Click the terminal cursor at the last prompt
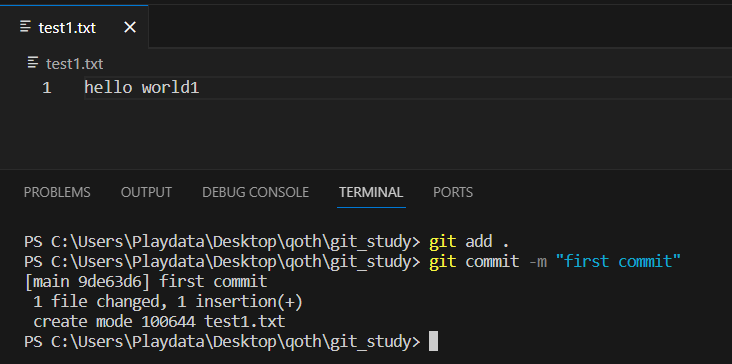732x364 pixels. coord(433,341)
